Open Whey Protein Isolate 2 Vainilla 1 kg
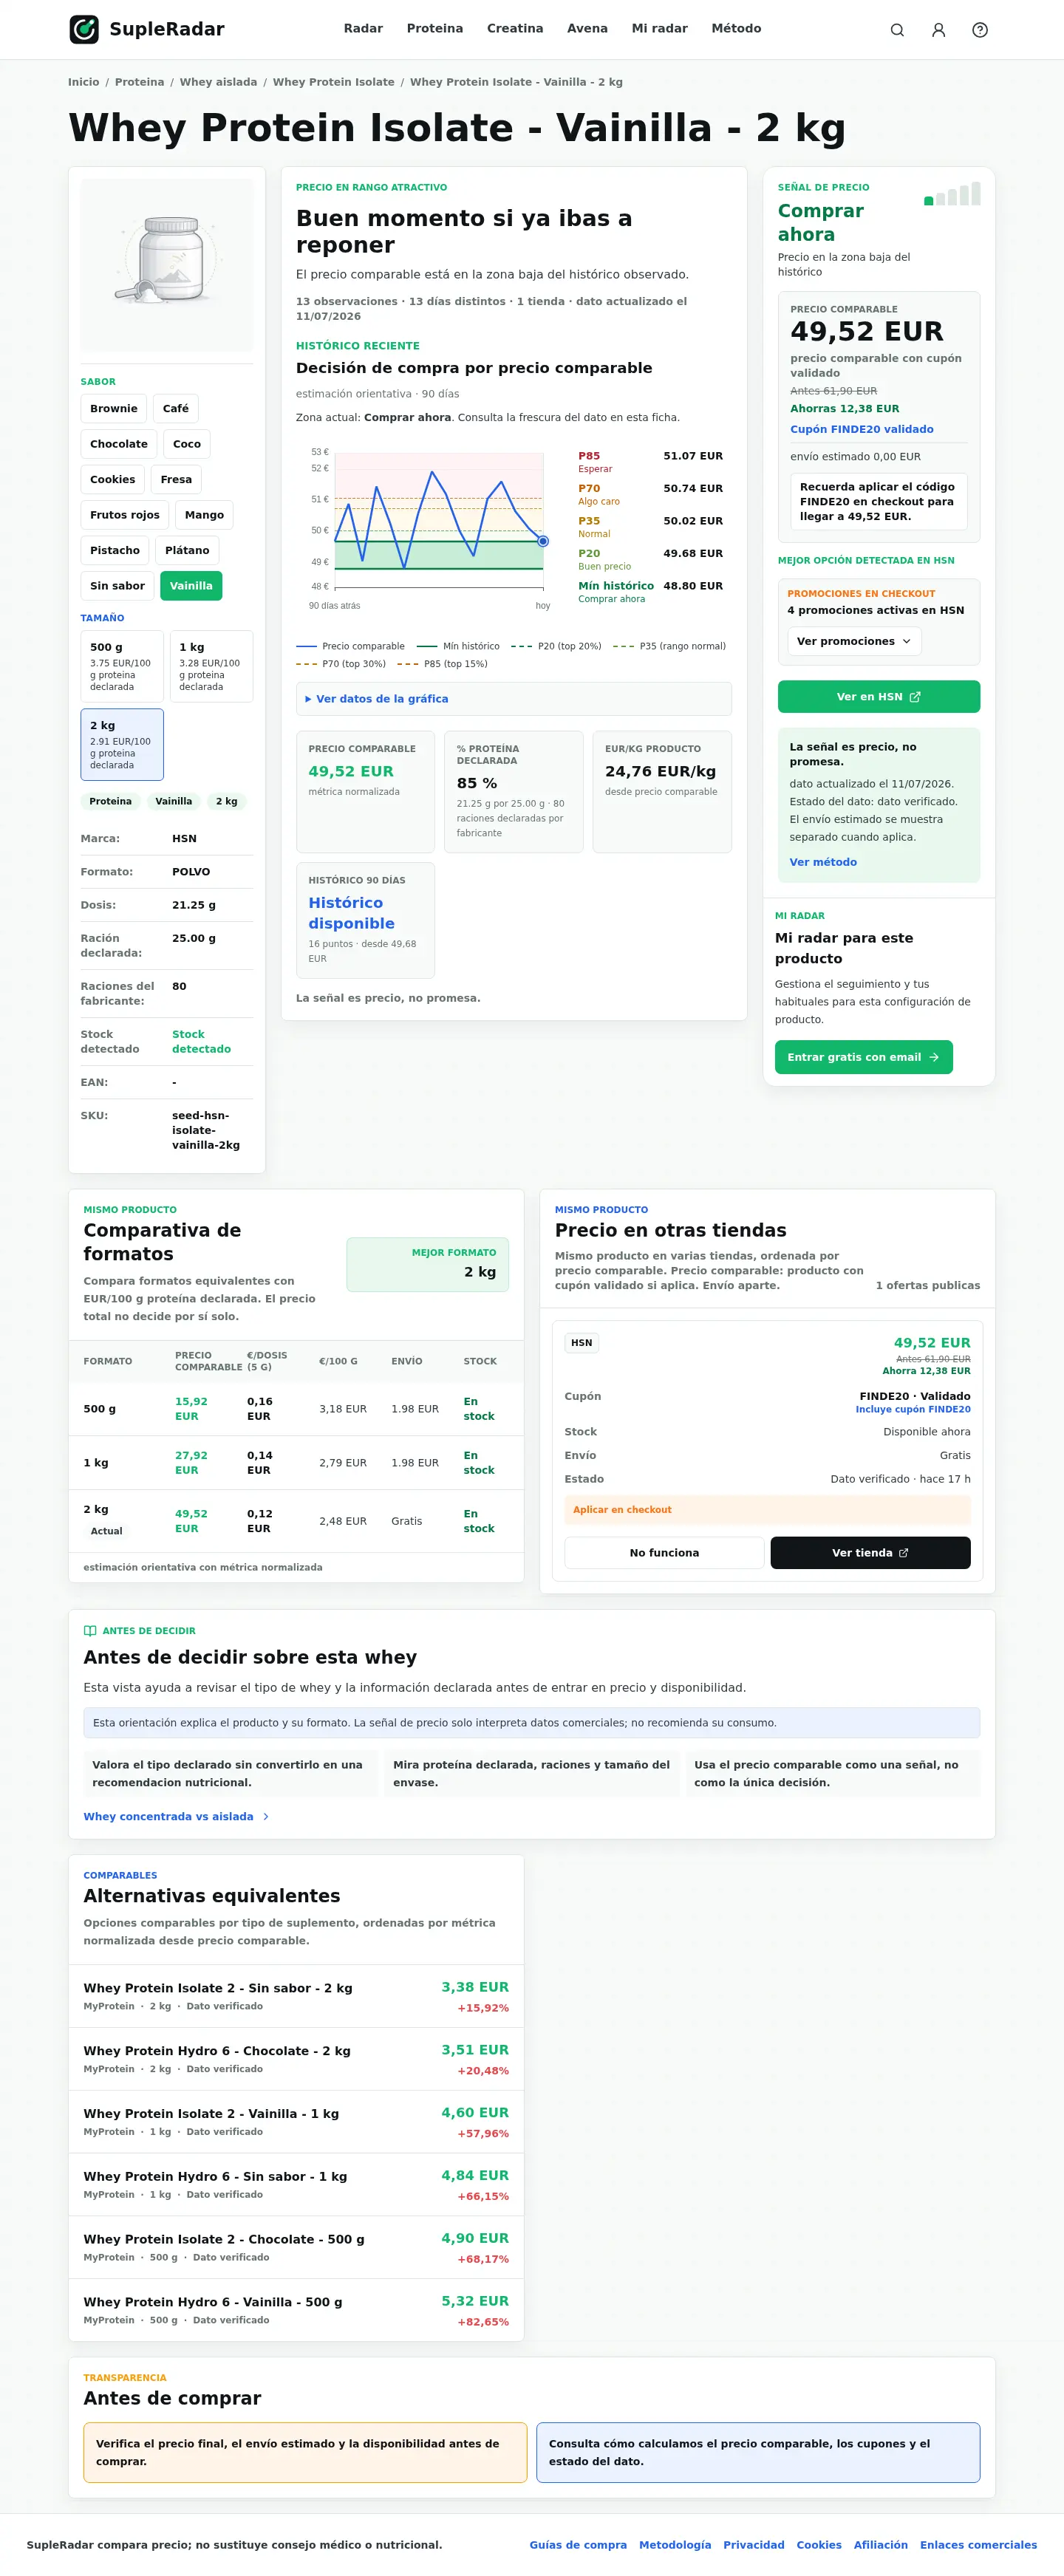The height and width of the screenshot is (2576, 1064). point(296,2122)
